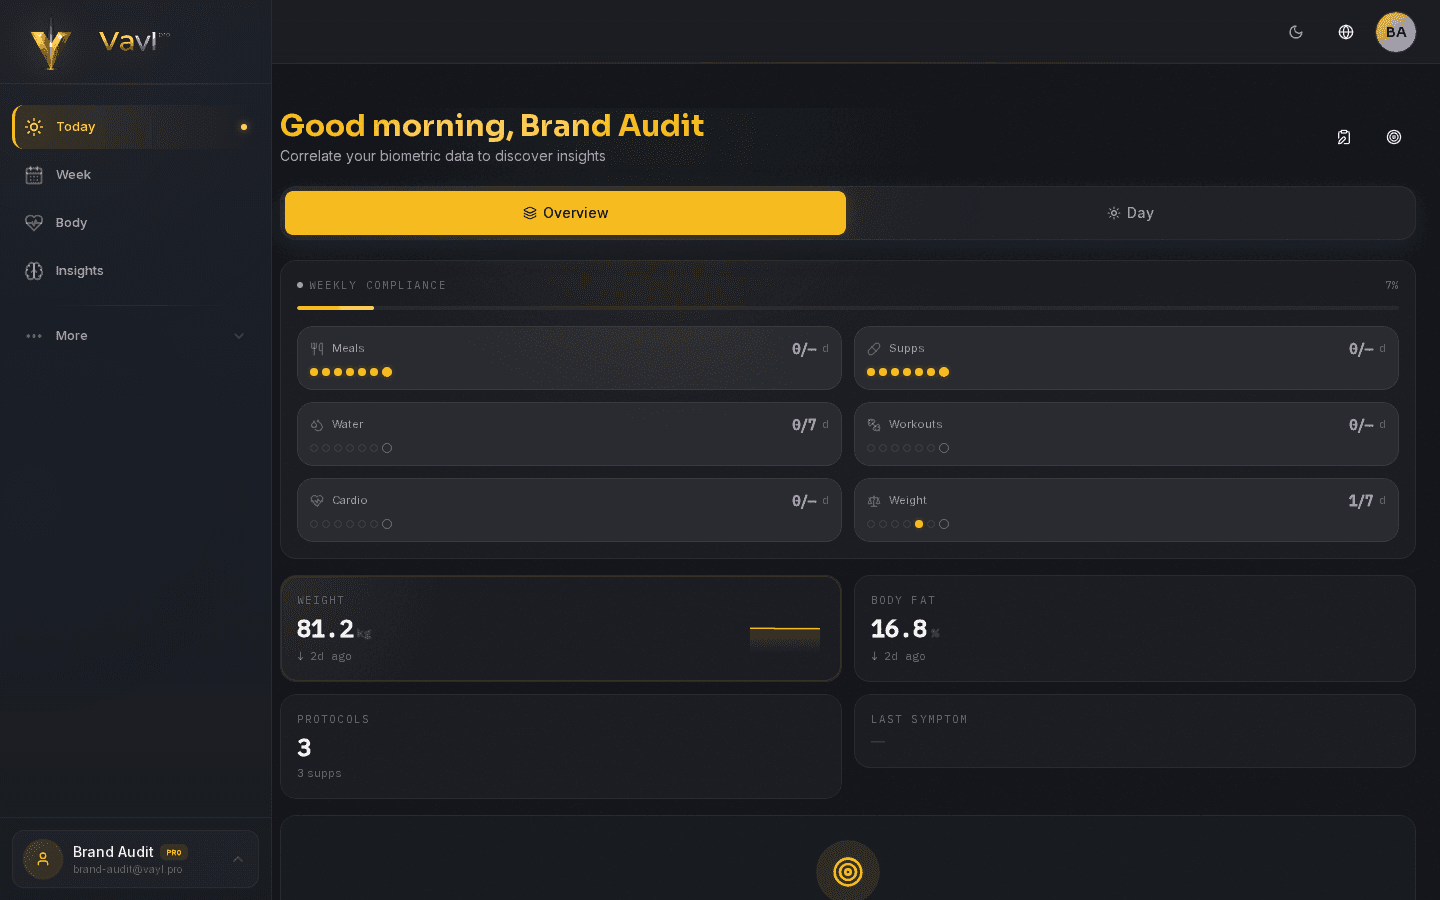The image size is (1440, 900).
Task: Click the last Workouts day ring
Action: (944, 448)
